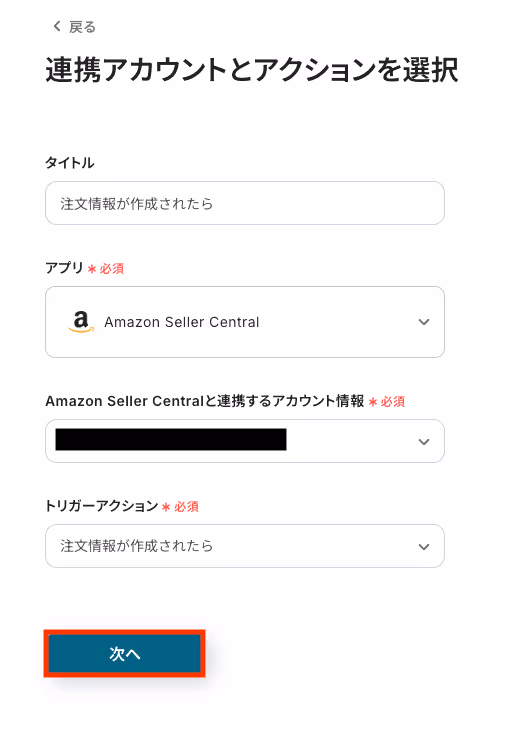
Task: Open the linked account dropdown with redacted value
Action: click(x=245, y=441)
